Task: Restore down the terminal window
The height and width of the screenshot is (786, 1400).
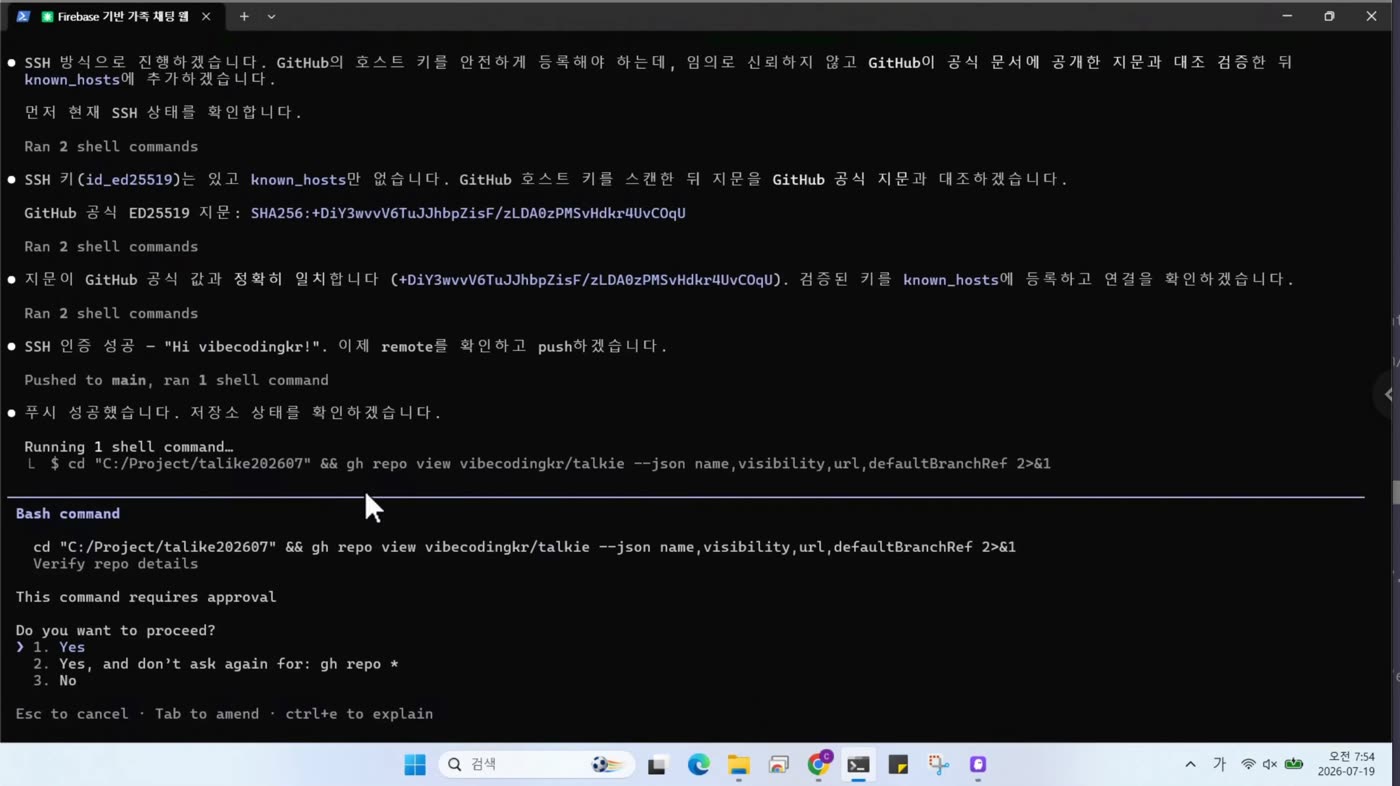Action: 1329,16
